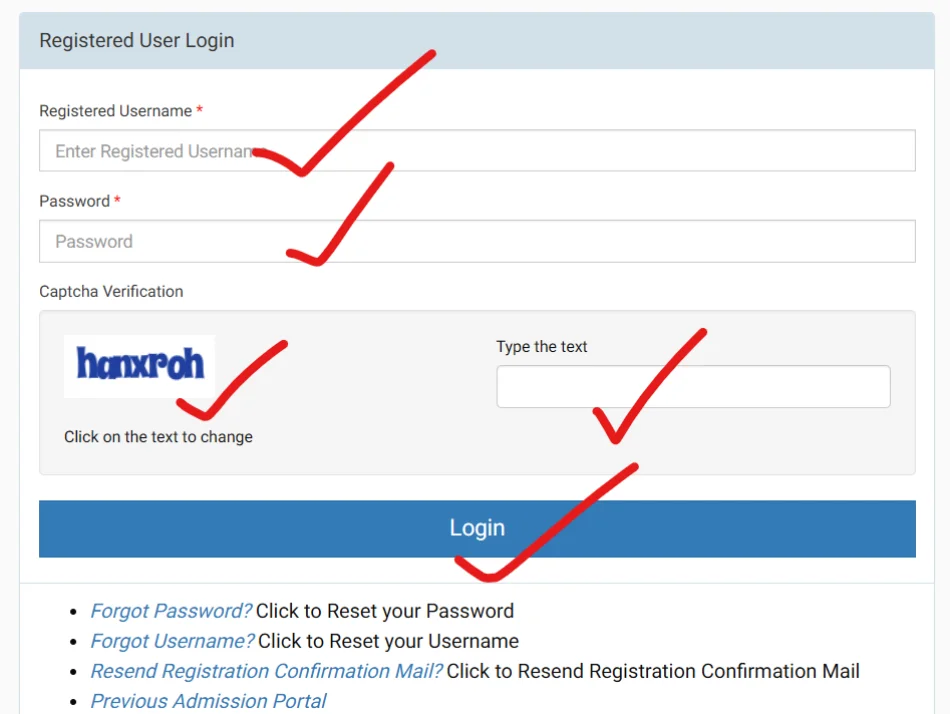Follow the Resend Registration Confirmation Mail? link
The image size is (950, 714).
click(x=267, y=672)
